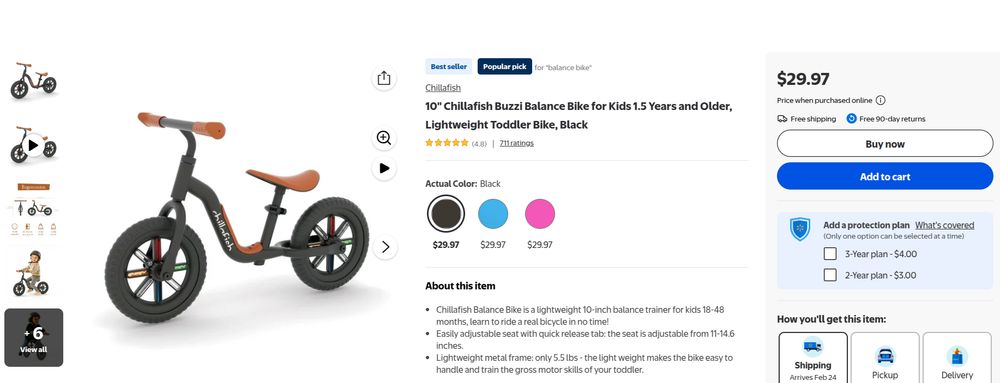This screenshot has width=1000, height=383.
Task: Play the product video icon beside image
Action: 383,168
